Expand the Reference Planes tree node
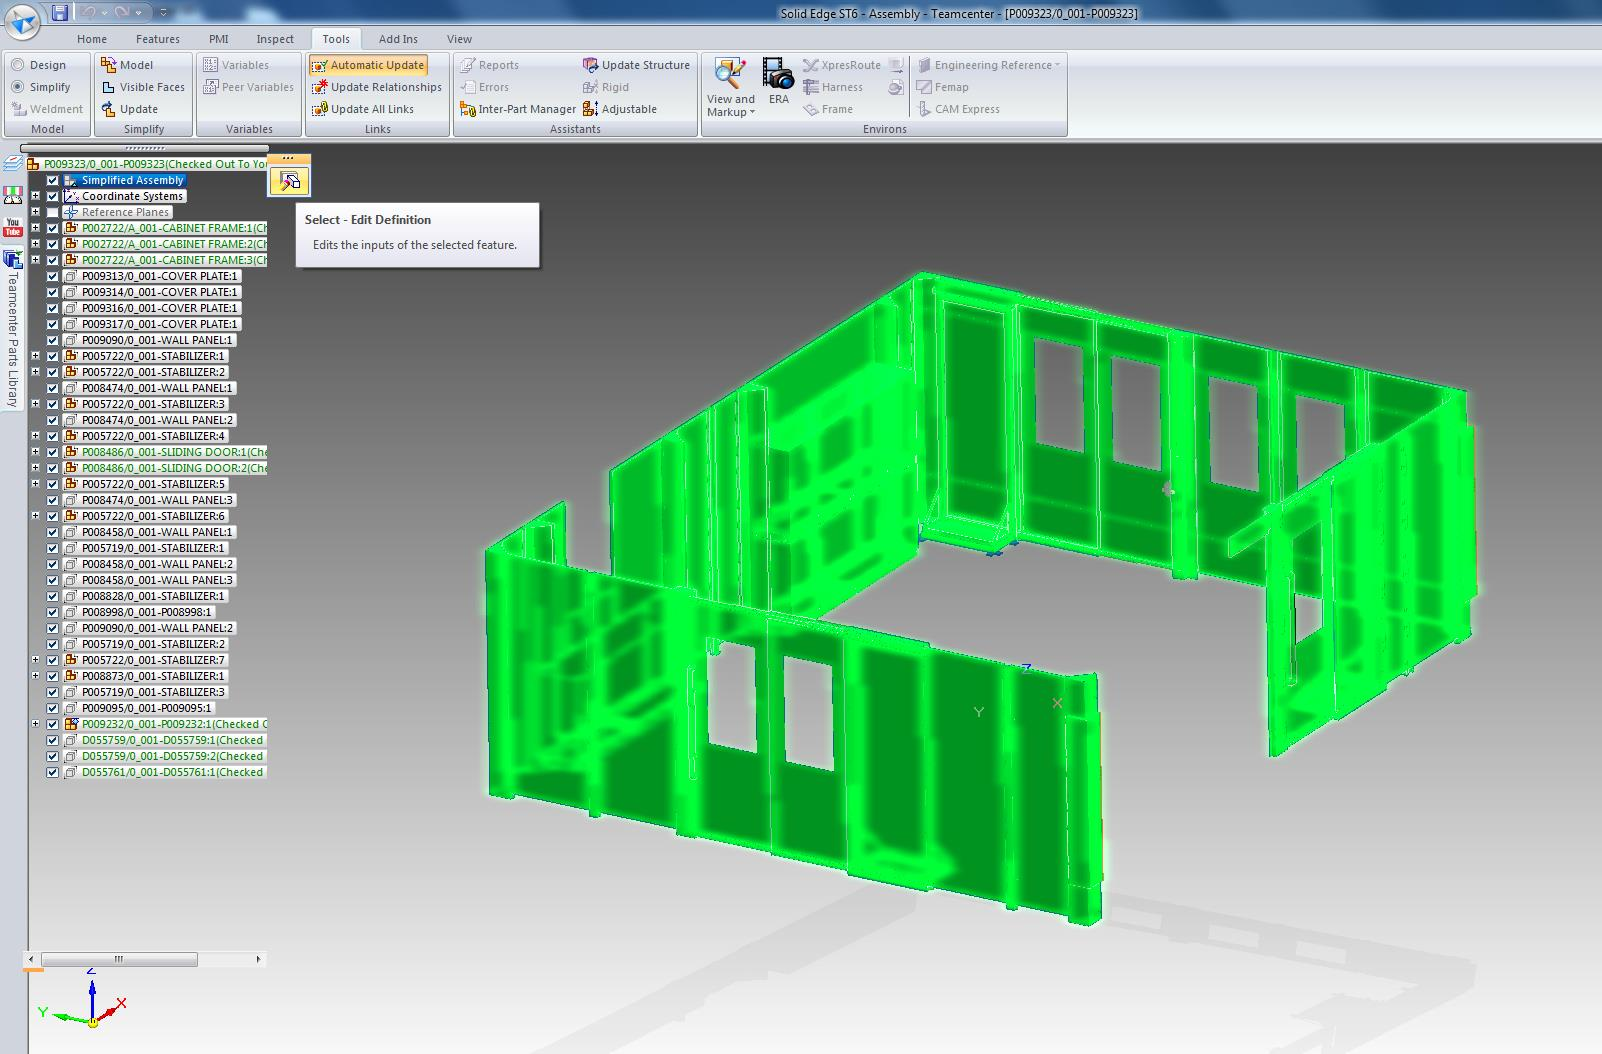The width and height of the screenshot is (1602, 1054). [x=36, y=212]
